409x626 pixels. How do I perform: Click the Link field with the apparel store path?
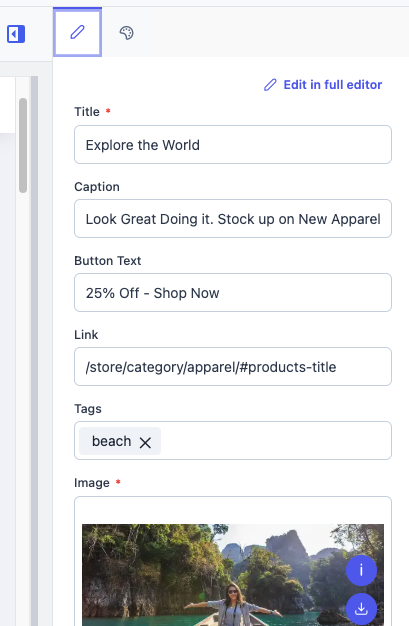(x=233, y=366)
